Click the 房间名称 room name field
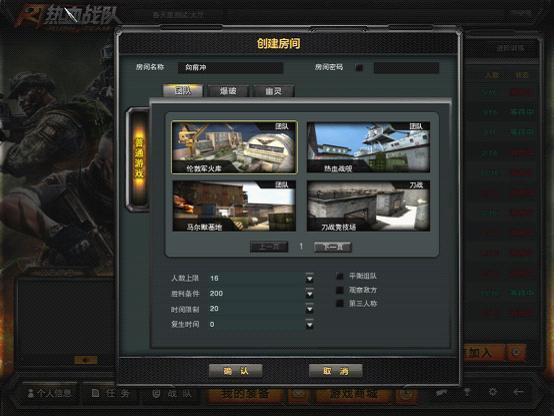 click(230, 68)
